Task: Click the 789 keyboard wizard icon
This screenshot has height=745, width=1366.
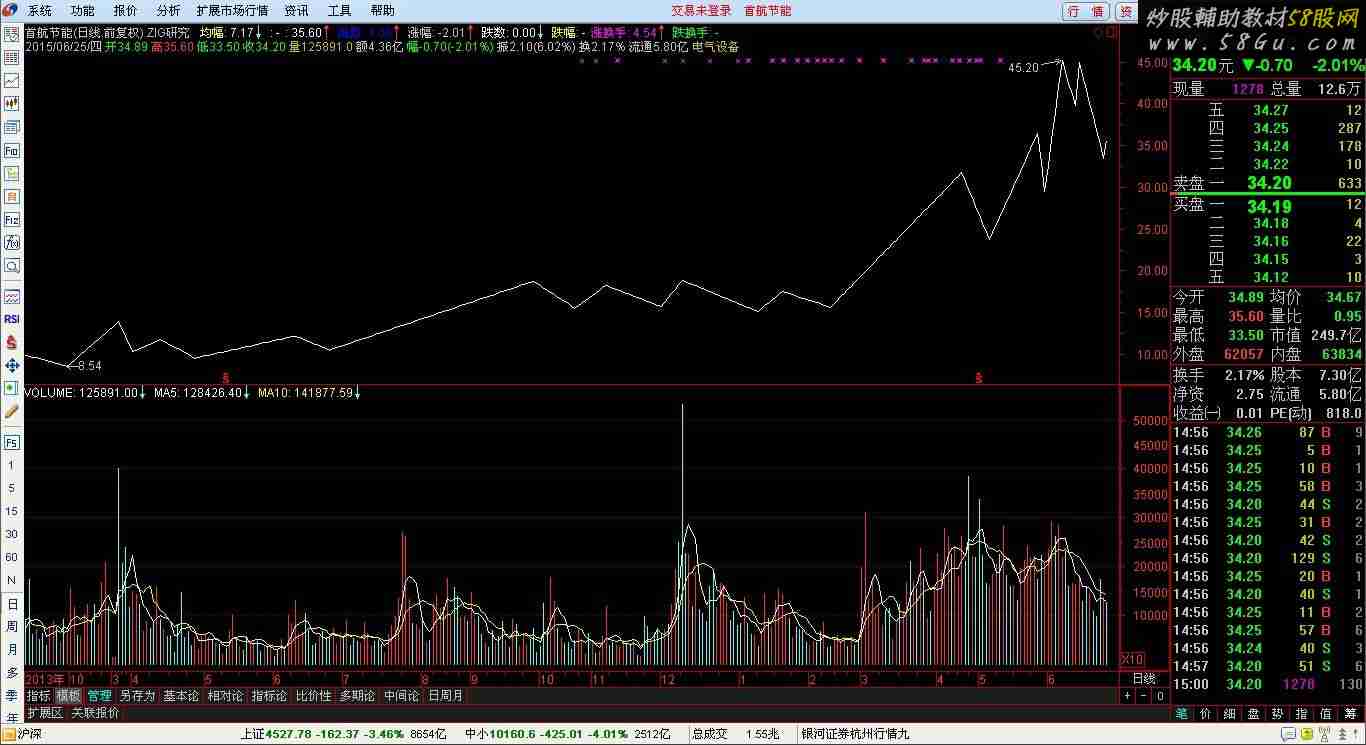Action: (x=12, y=242)
